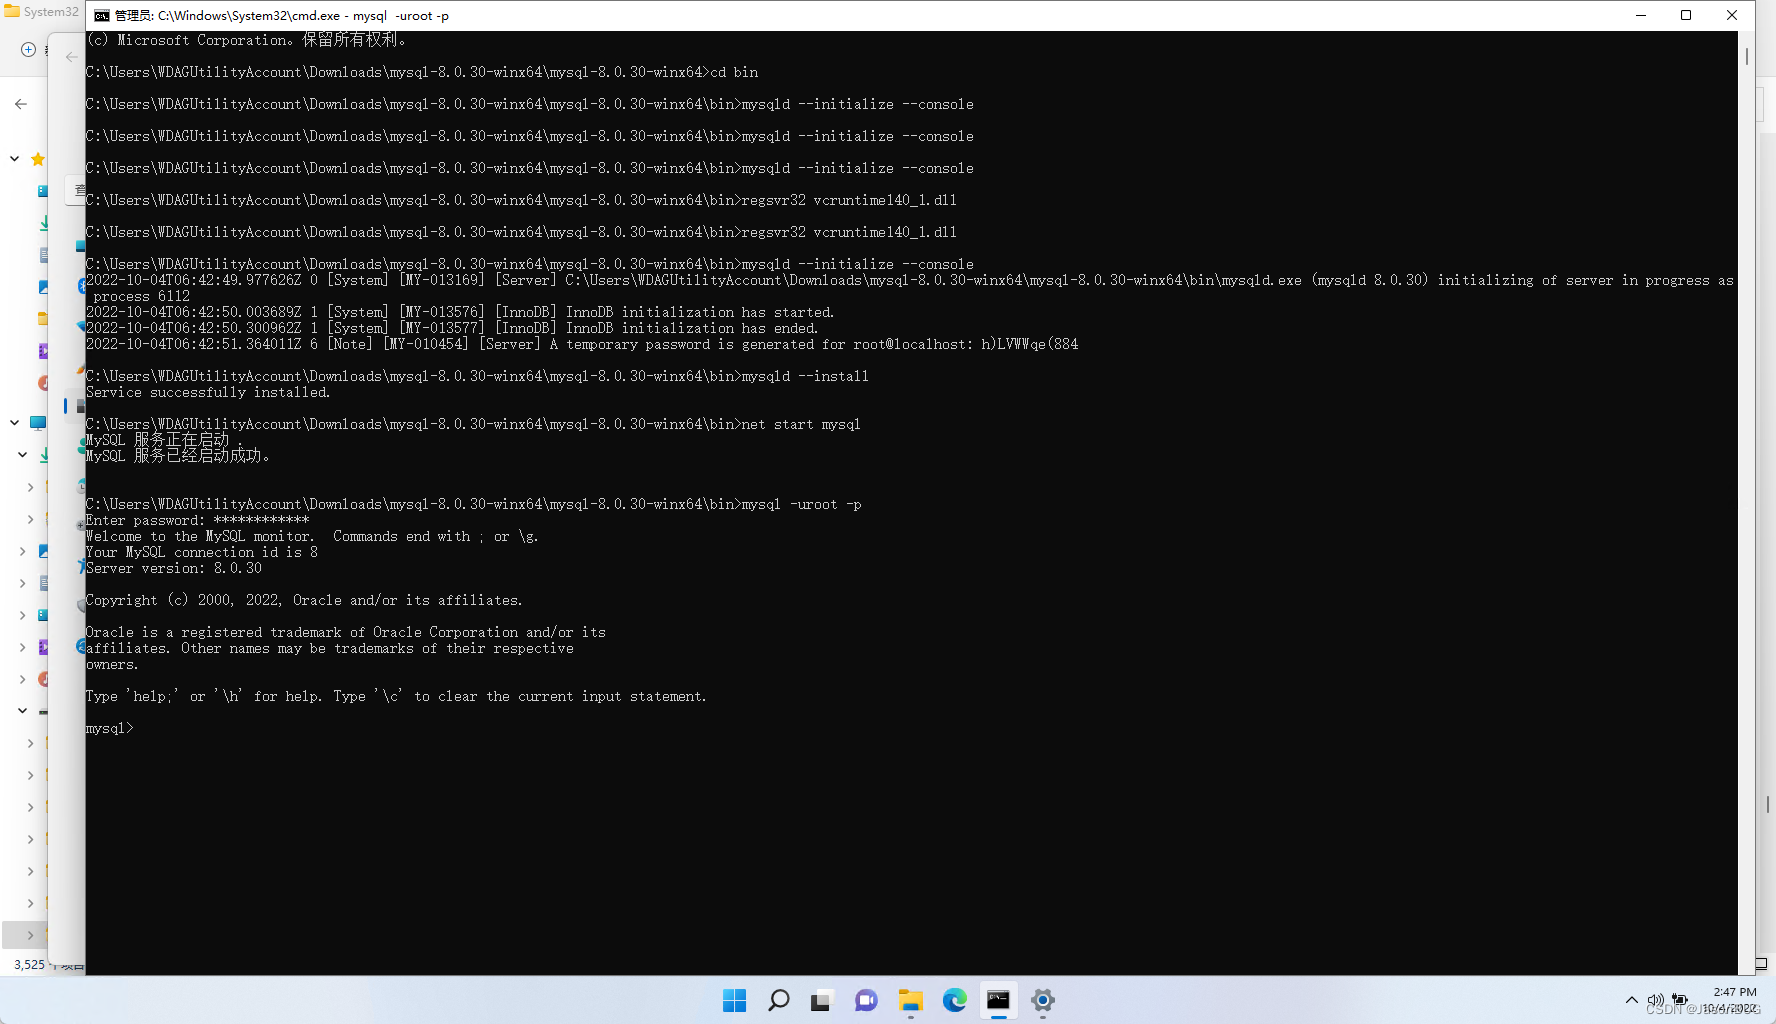Click the This PC monitor icon in sidebar
The image size is (1776, 1024).
click(x=37, y=422)
